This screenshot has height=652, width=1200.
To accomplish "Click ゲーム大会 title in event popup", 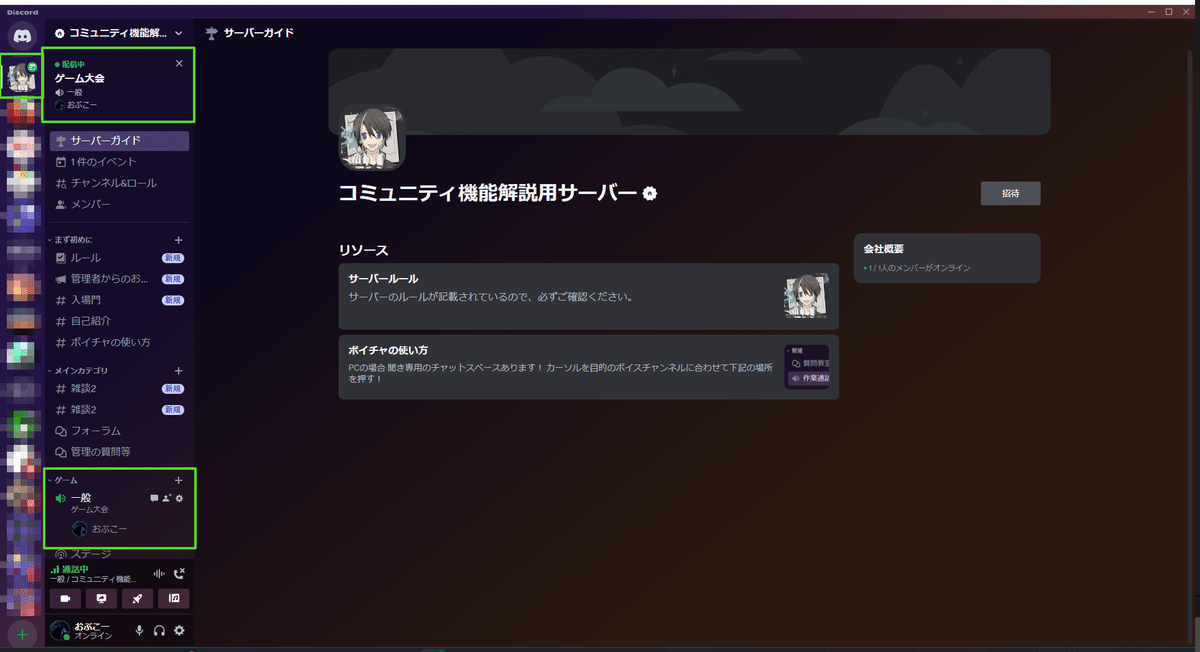I will (79, 78).
